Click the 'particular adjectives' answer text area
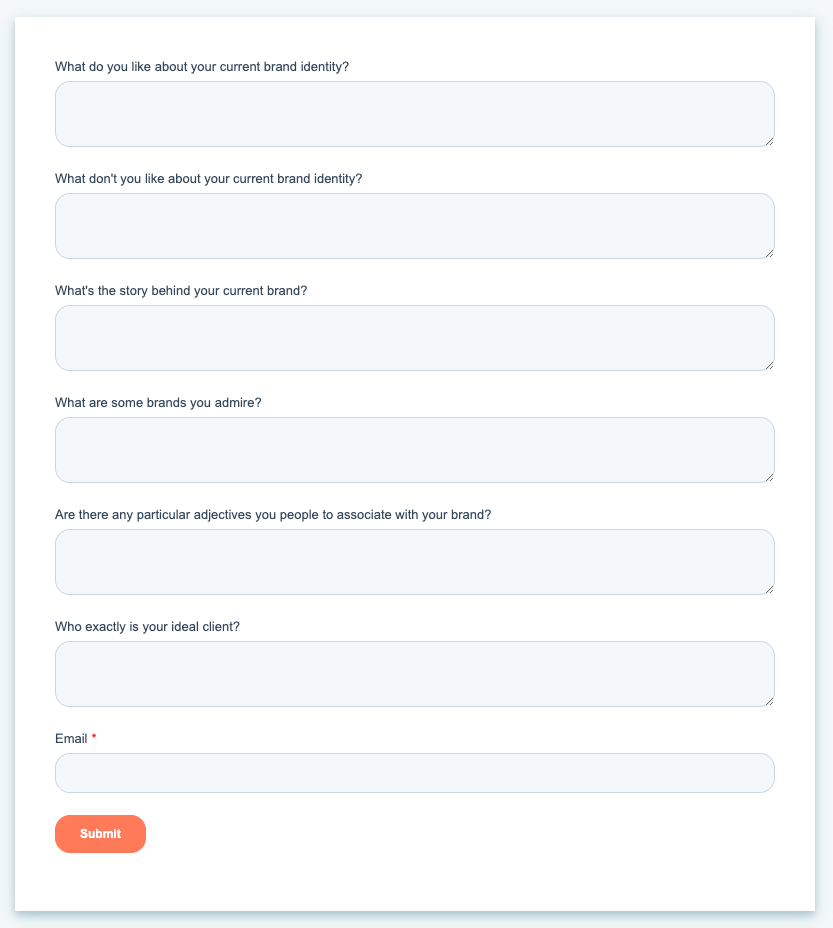The height and width of the screenshot is (928, 833). 414,562
